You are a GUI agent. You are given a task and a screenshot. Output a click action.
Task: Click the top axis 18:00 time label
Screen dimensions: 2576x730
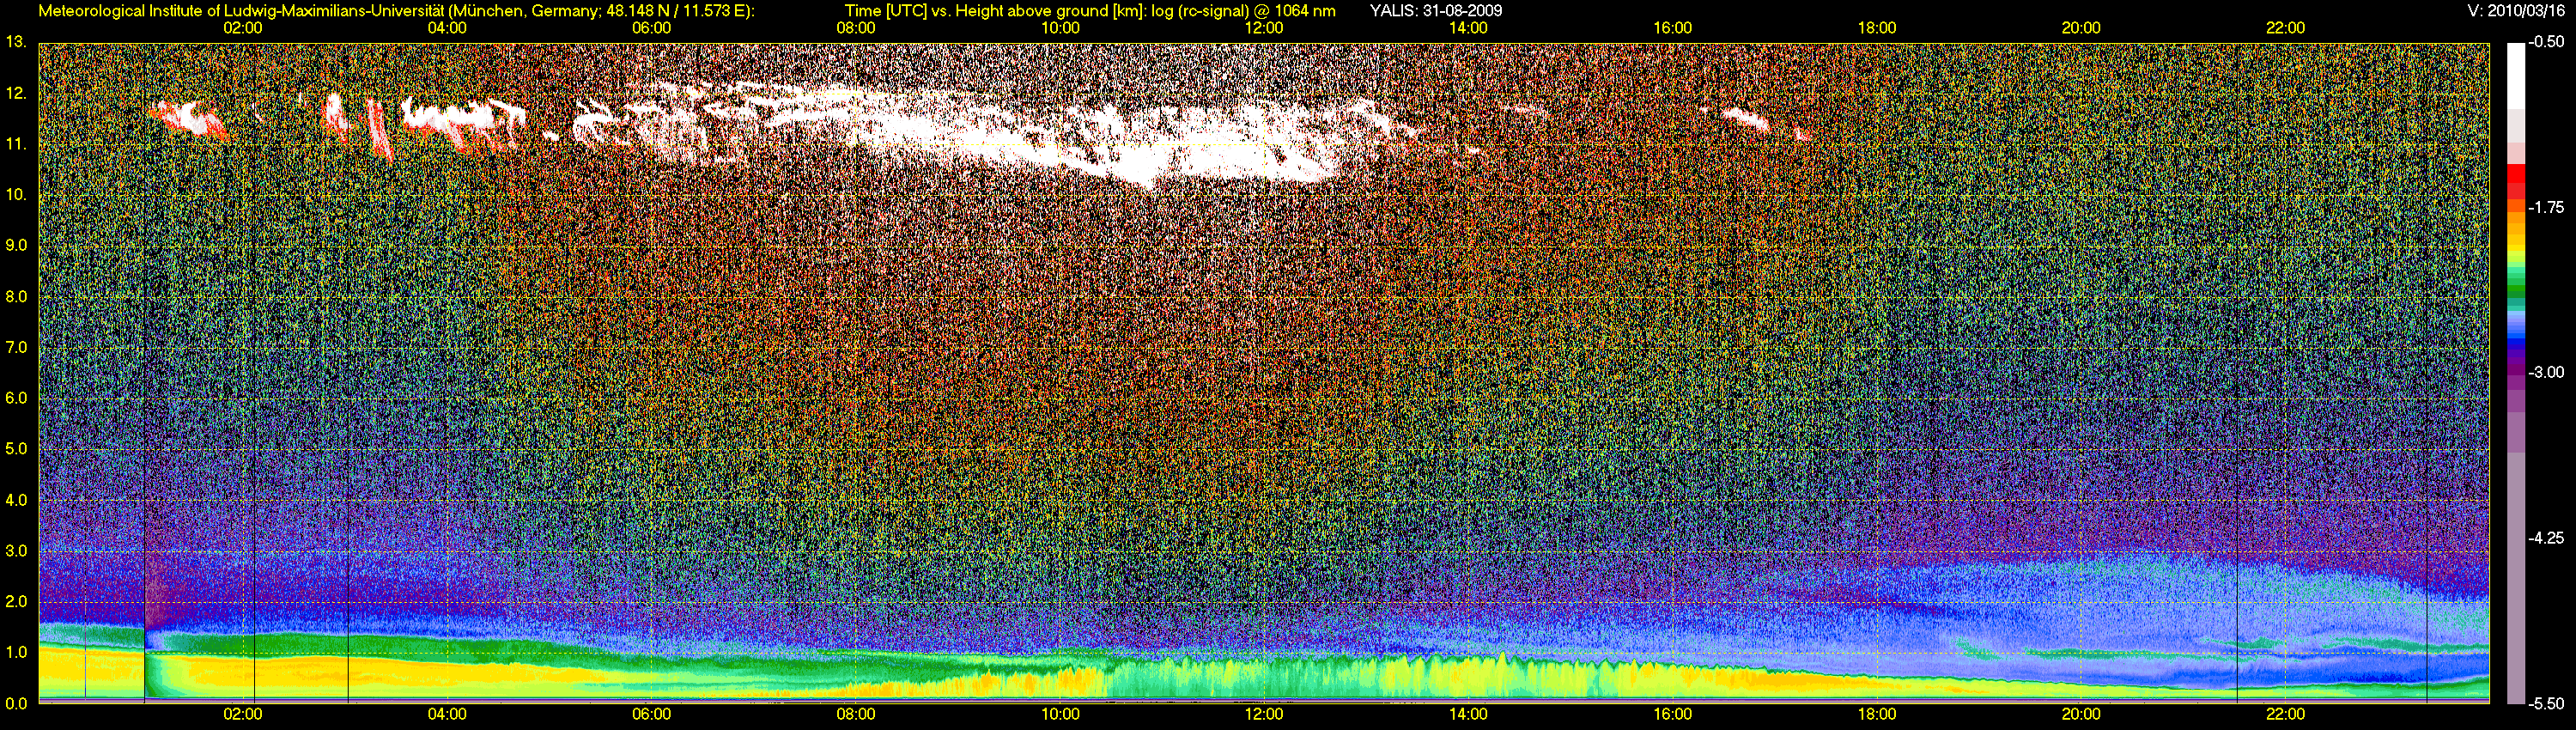coord(1877,28)
